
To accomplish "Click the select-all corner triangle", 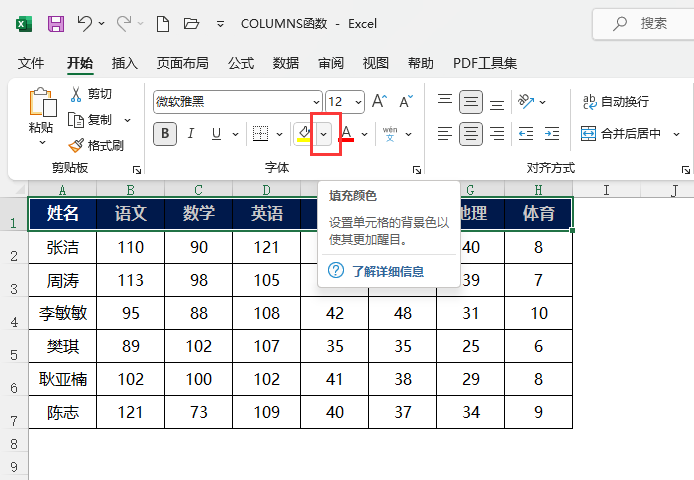I will tap(20, 190).
